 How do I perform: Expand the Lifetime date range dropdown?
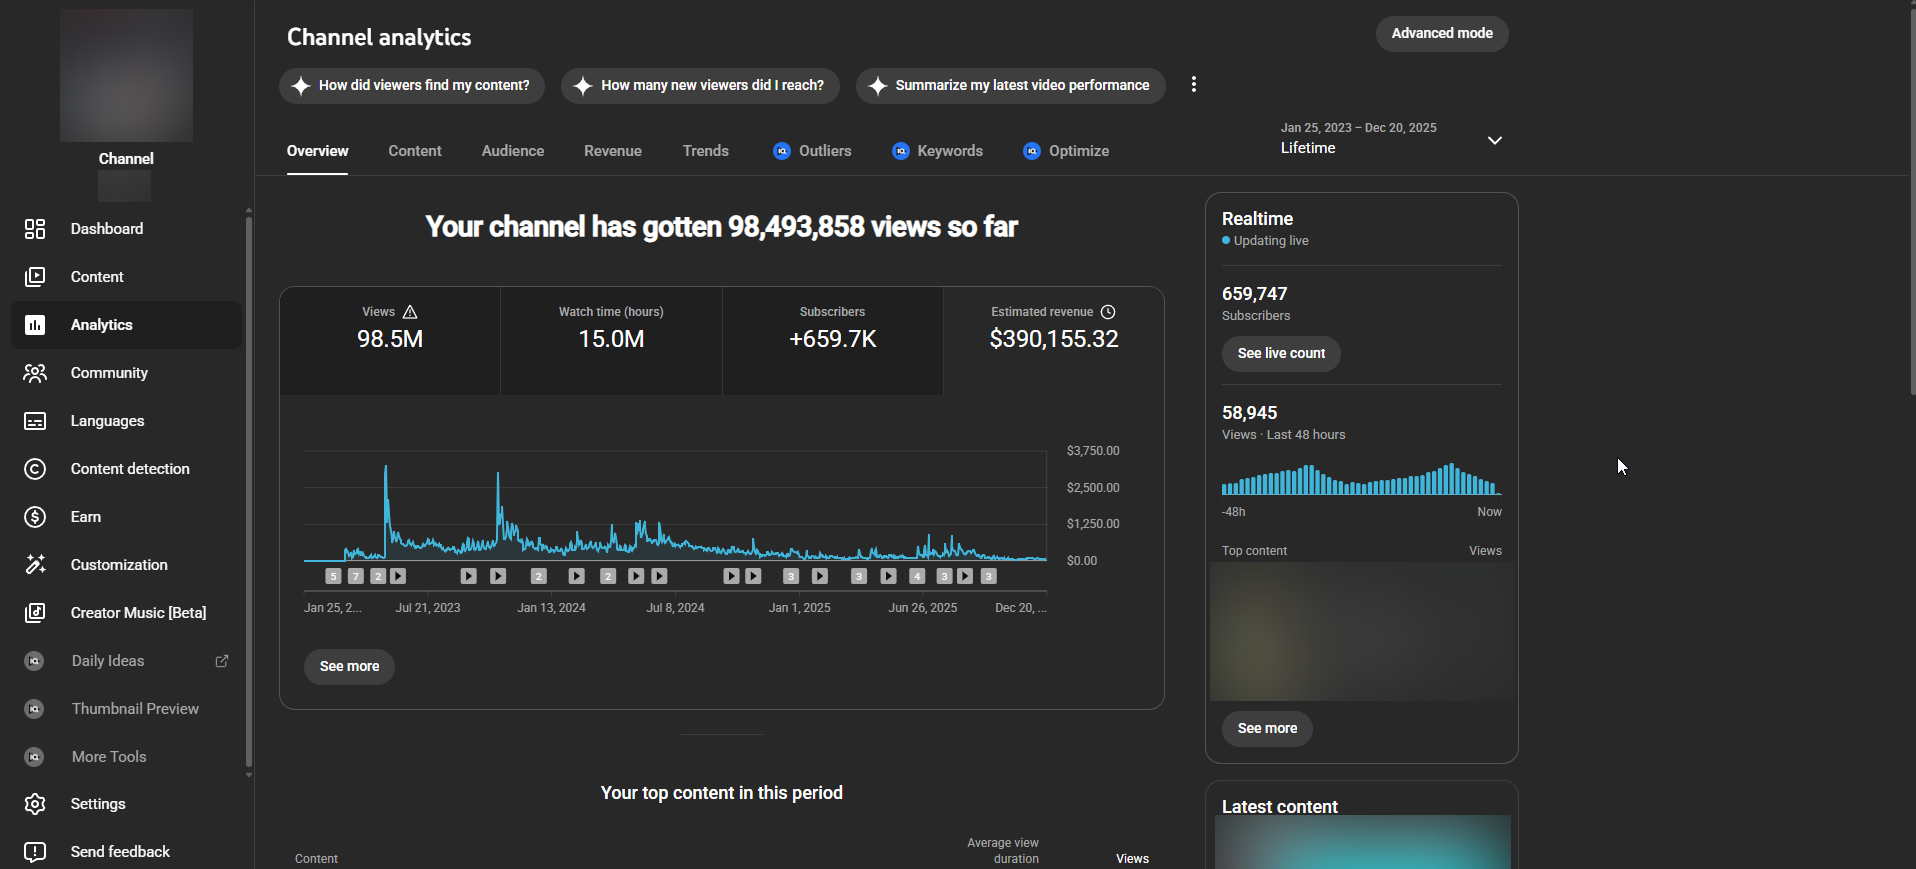point(1494,140)
